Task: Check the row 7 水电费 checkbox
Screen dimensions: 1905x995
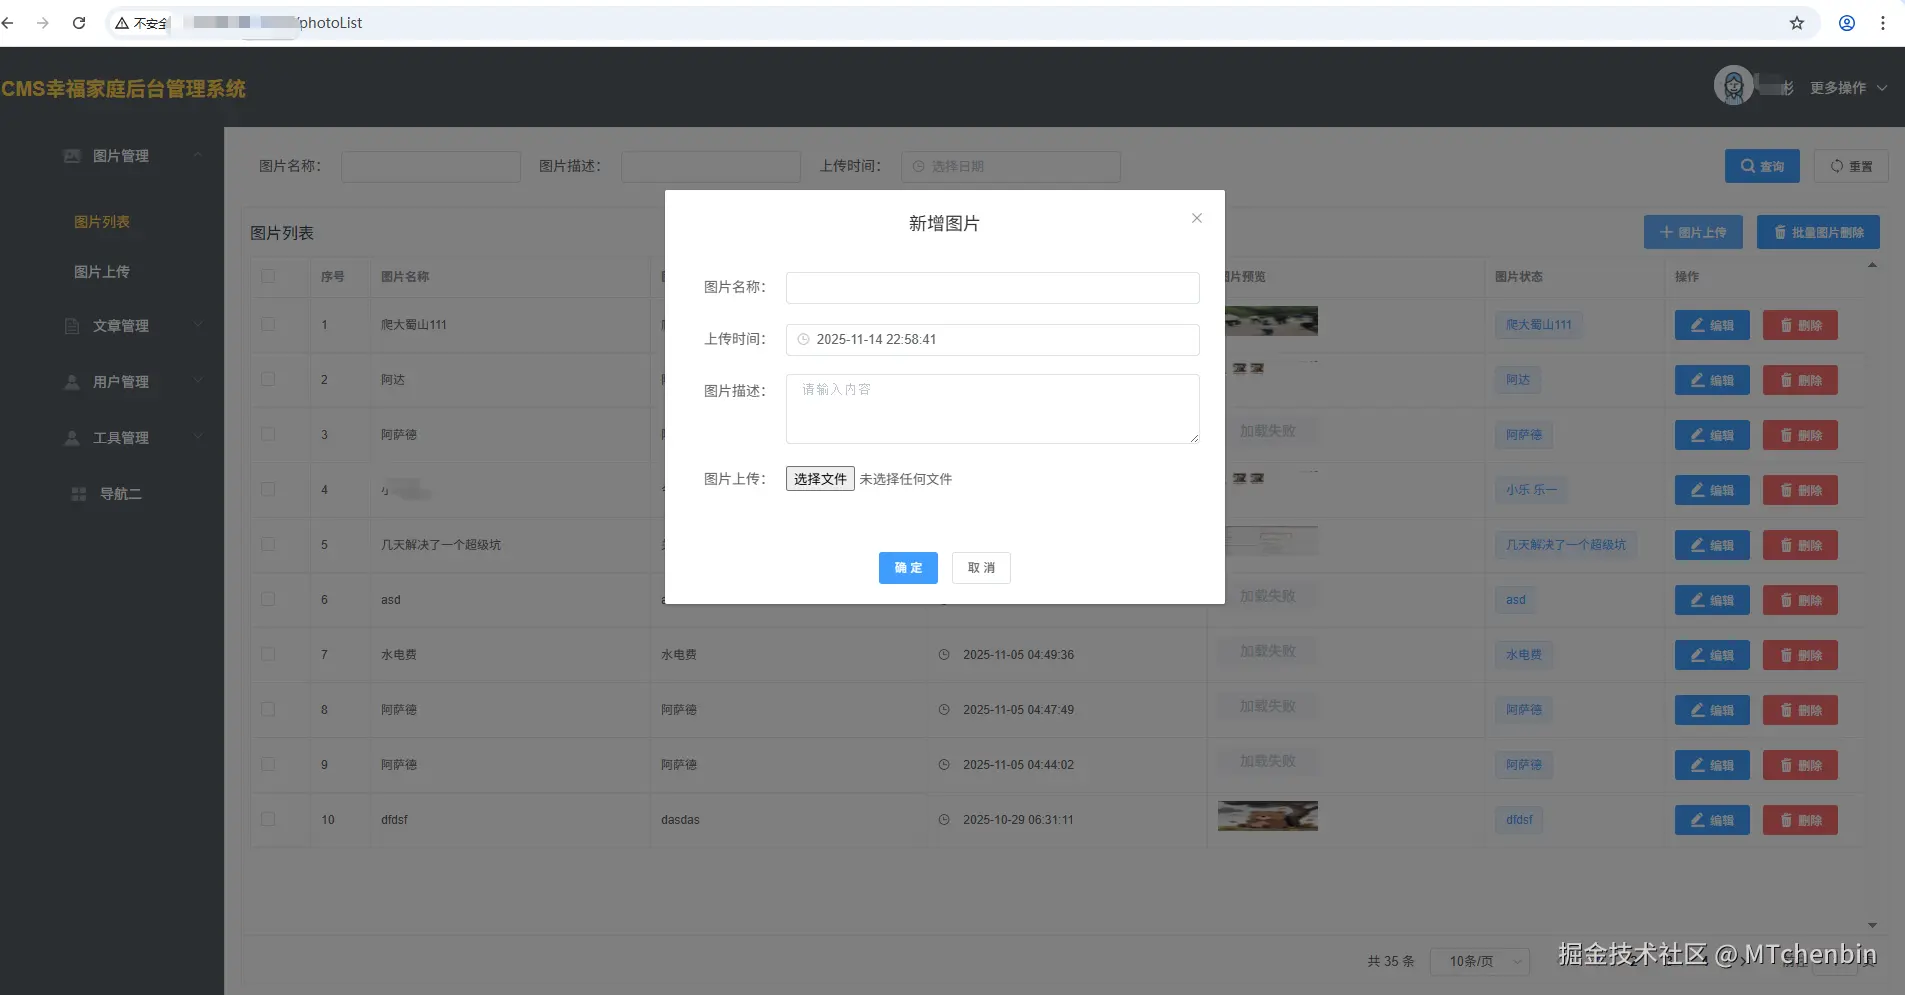Action: [x=268, y=654]
